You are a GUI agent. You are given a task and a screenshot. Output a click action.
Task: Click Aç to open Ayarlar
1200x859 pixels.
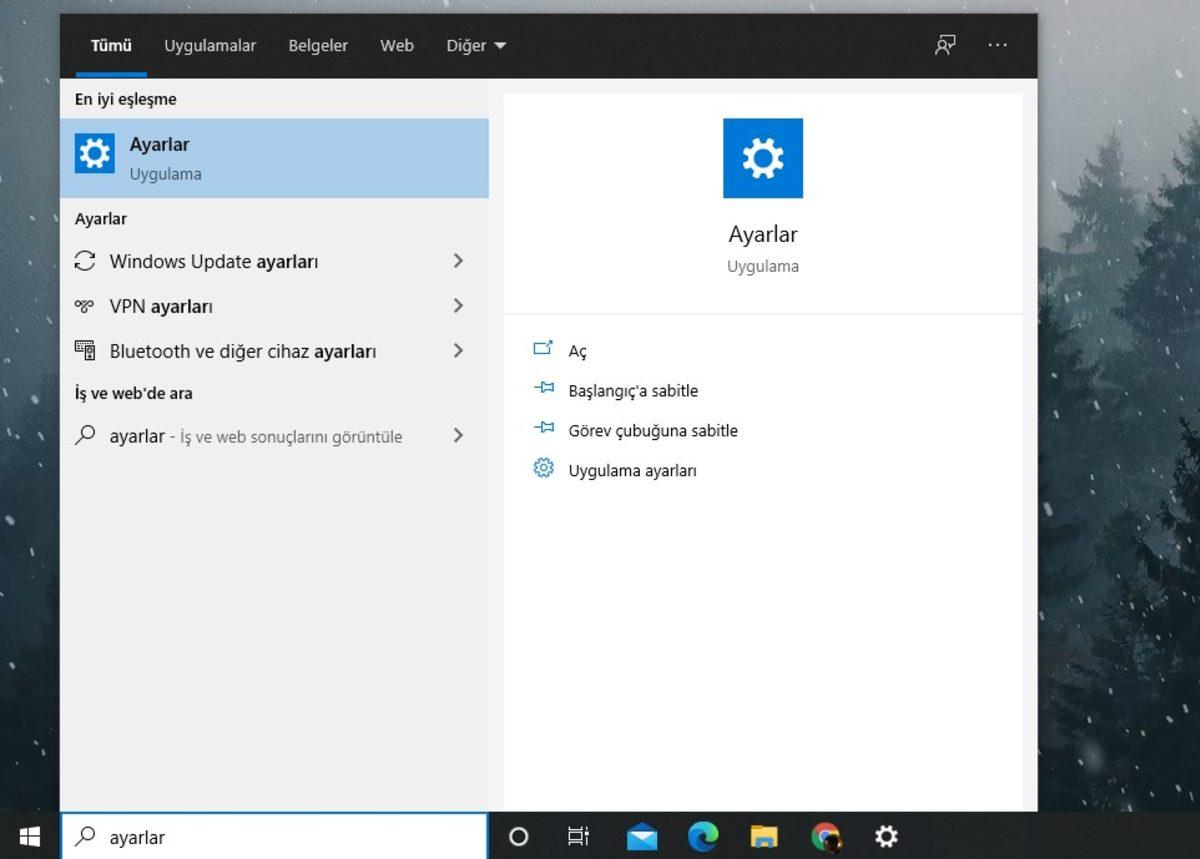pyautogui.click(x=578, y=351)
